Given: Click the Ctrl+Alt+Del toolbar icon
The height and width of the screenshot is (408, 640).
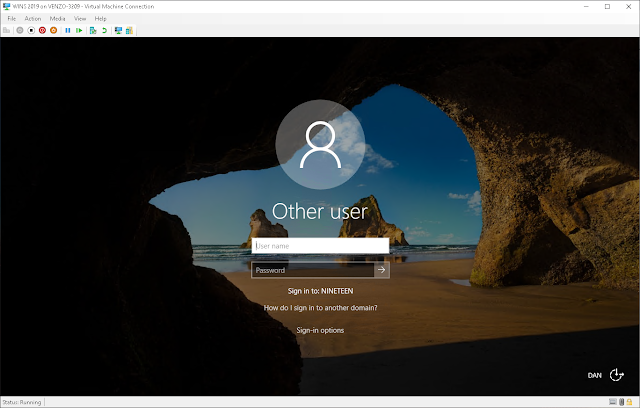Looking at the screenshot, I should click(x=7, y=31).
